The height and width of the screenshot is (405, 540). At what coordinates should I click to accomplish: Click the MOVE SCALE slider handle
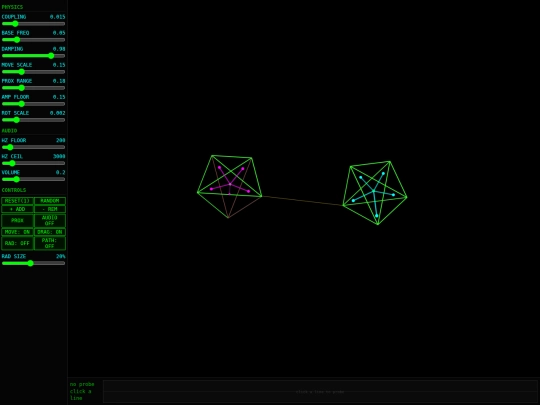coord(22,72)
